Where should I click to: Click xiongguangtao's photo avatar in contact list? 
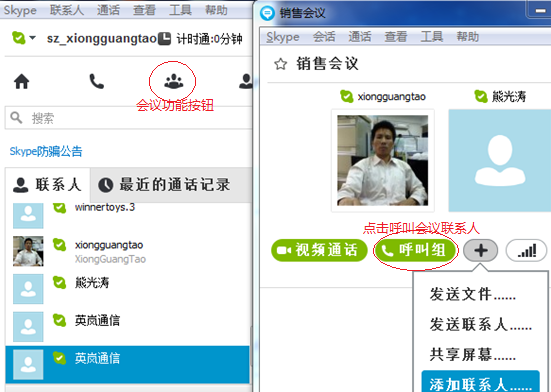click(28, 251)
